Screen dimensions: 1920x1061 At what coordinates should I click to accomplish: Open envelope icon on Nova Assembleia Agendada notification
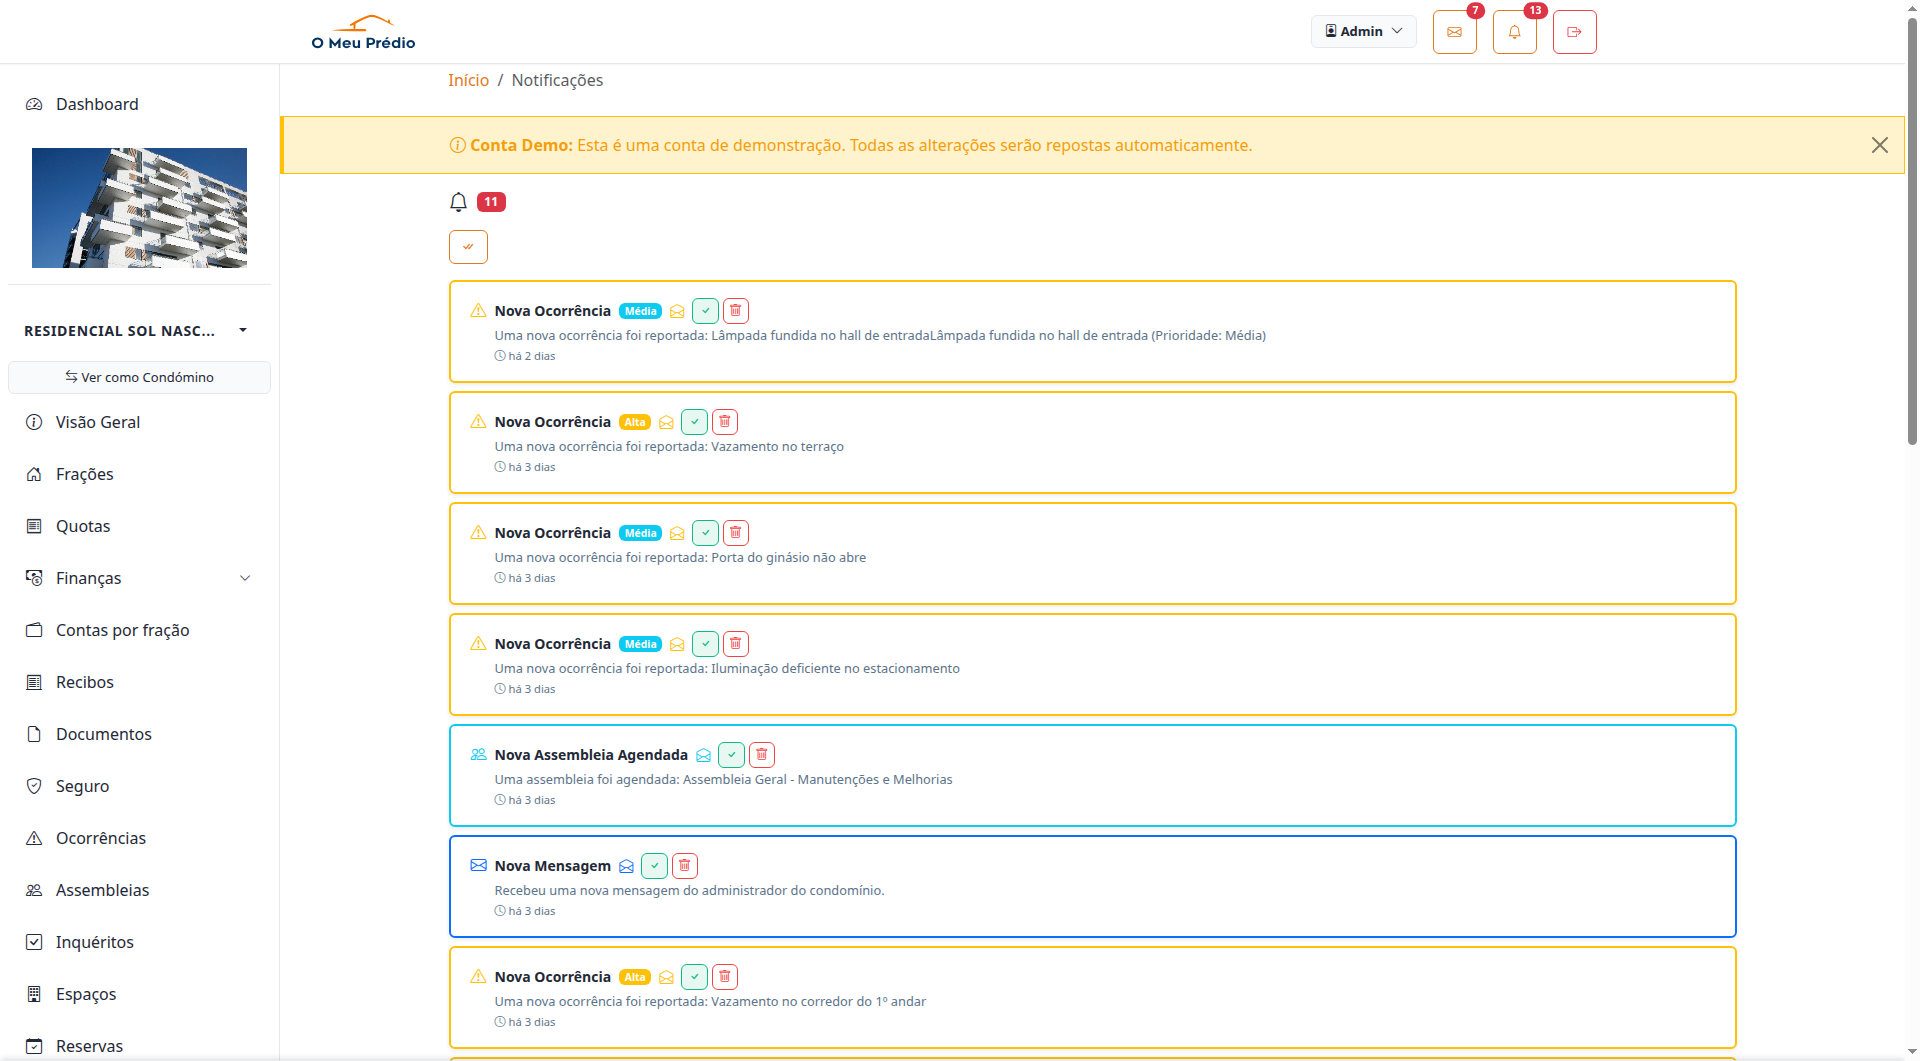[x=704, y=754]
